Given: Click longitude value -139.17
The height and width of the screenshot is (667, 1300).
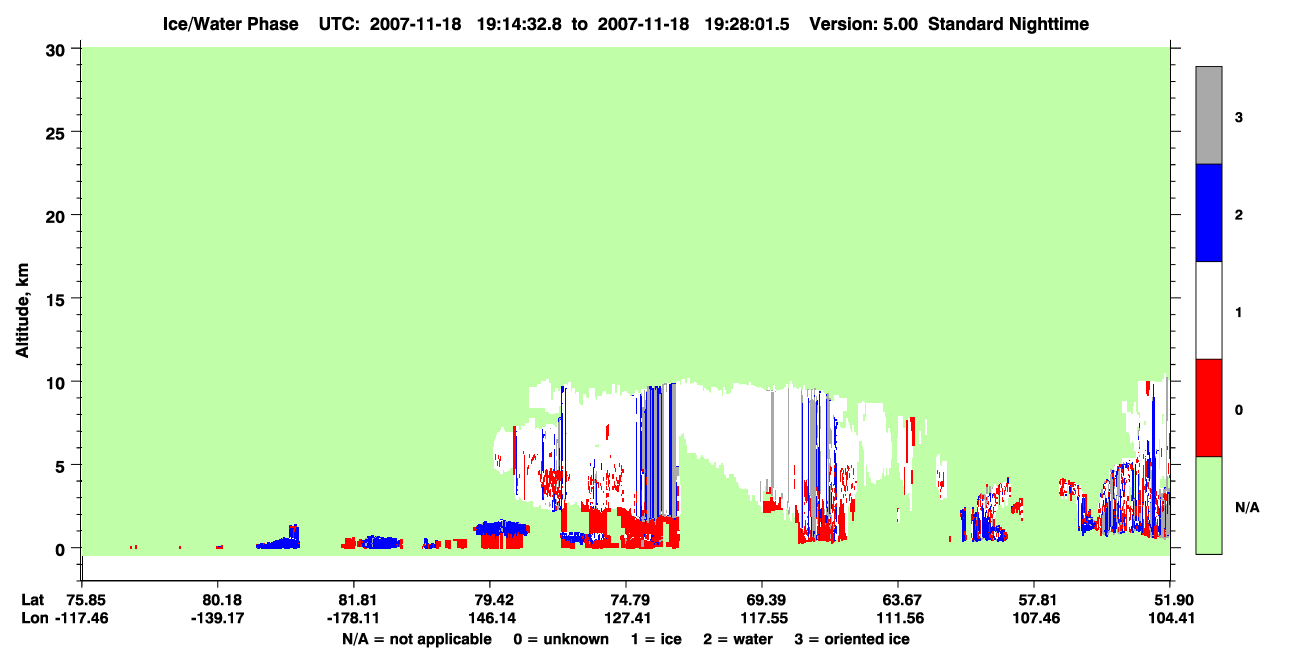Looking at the screenshot, I should click(217, 619).
